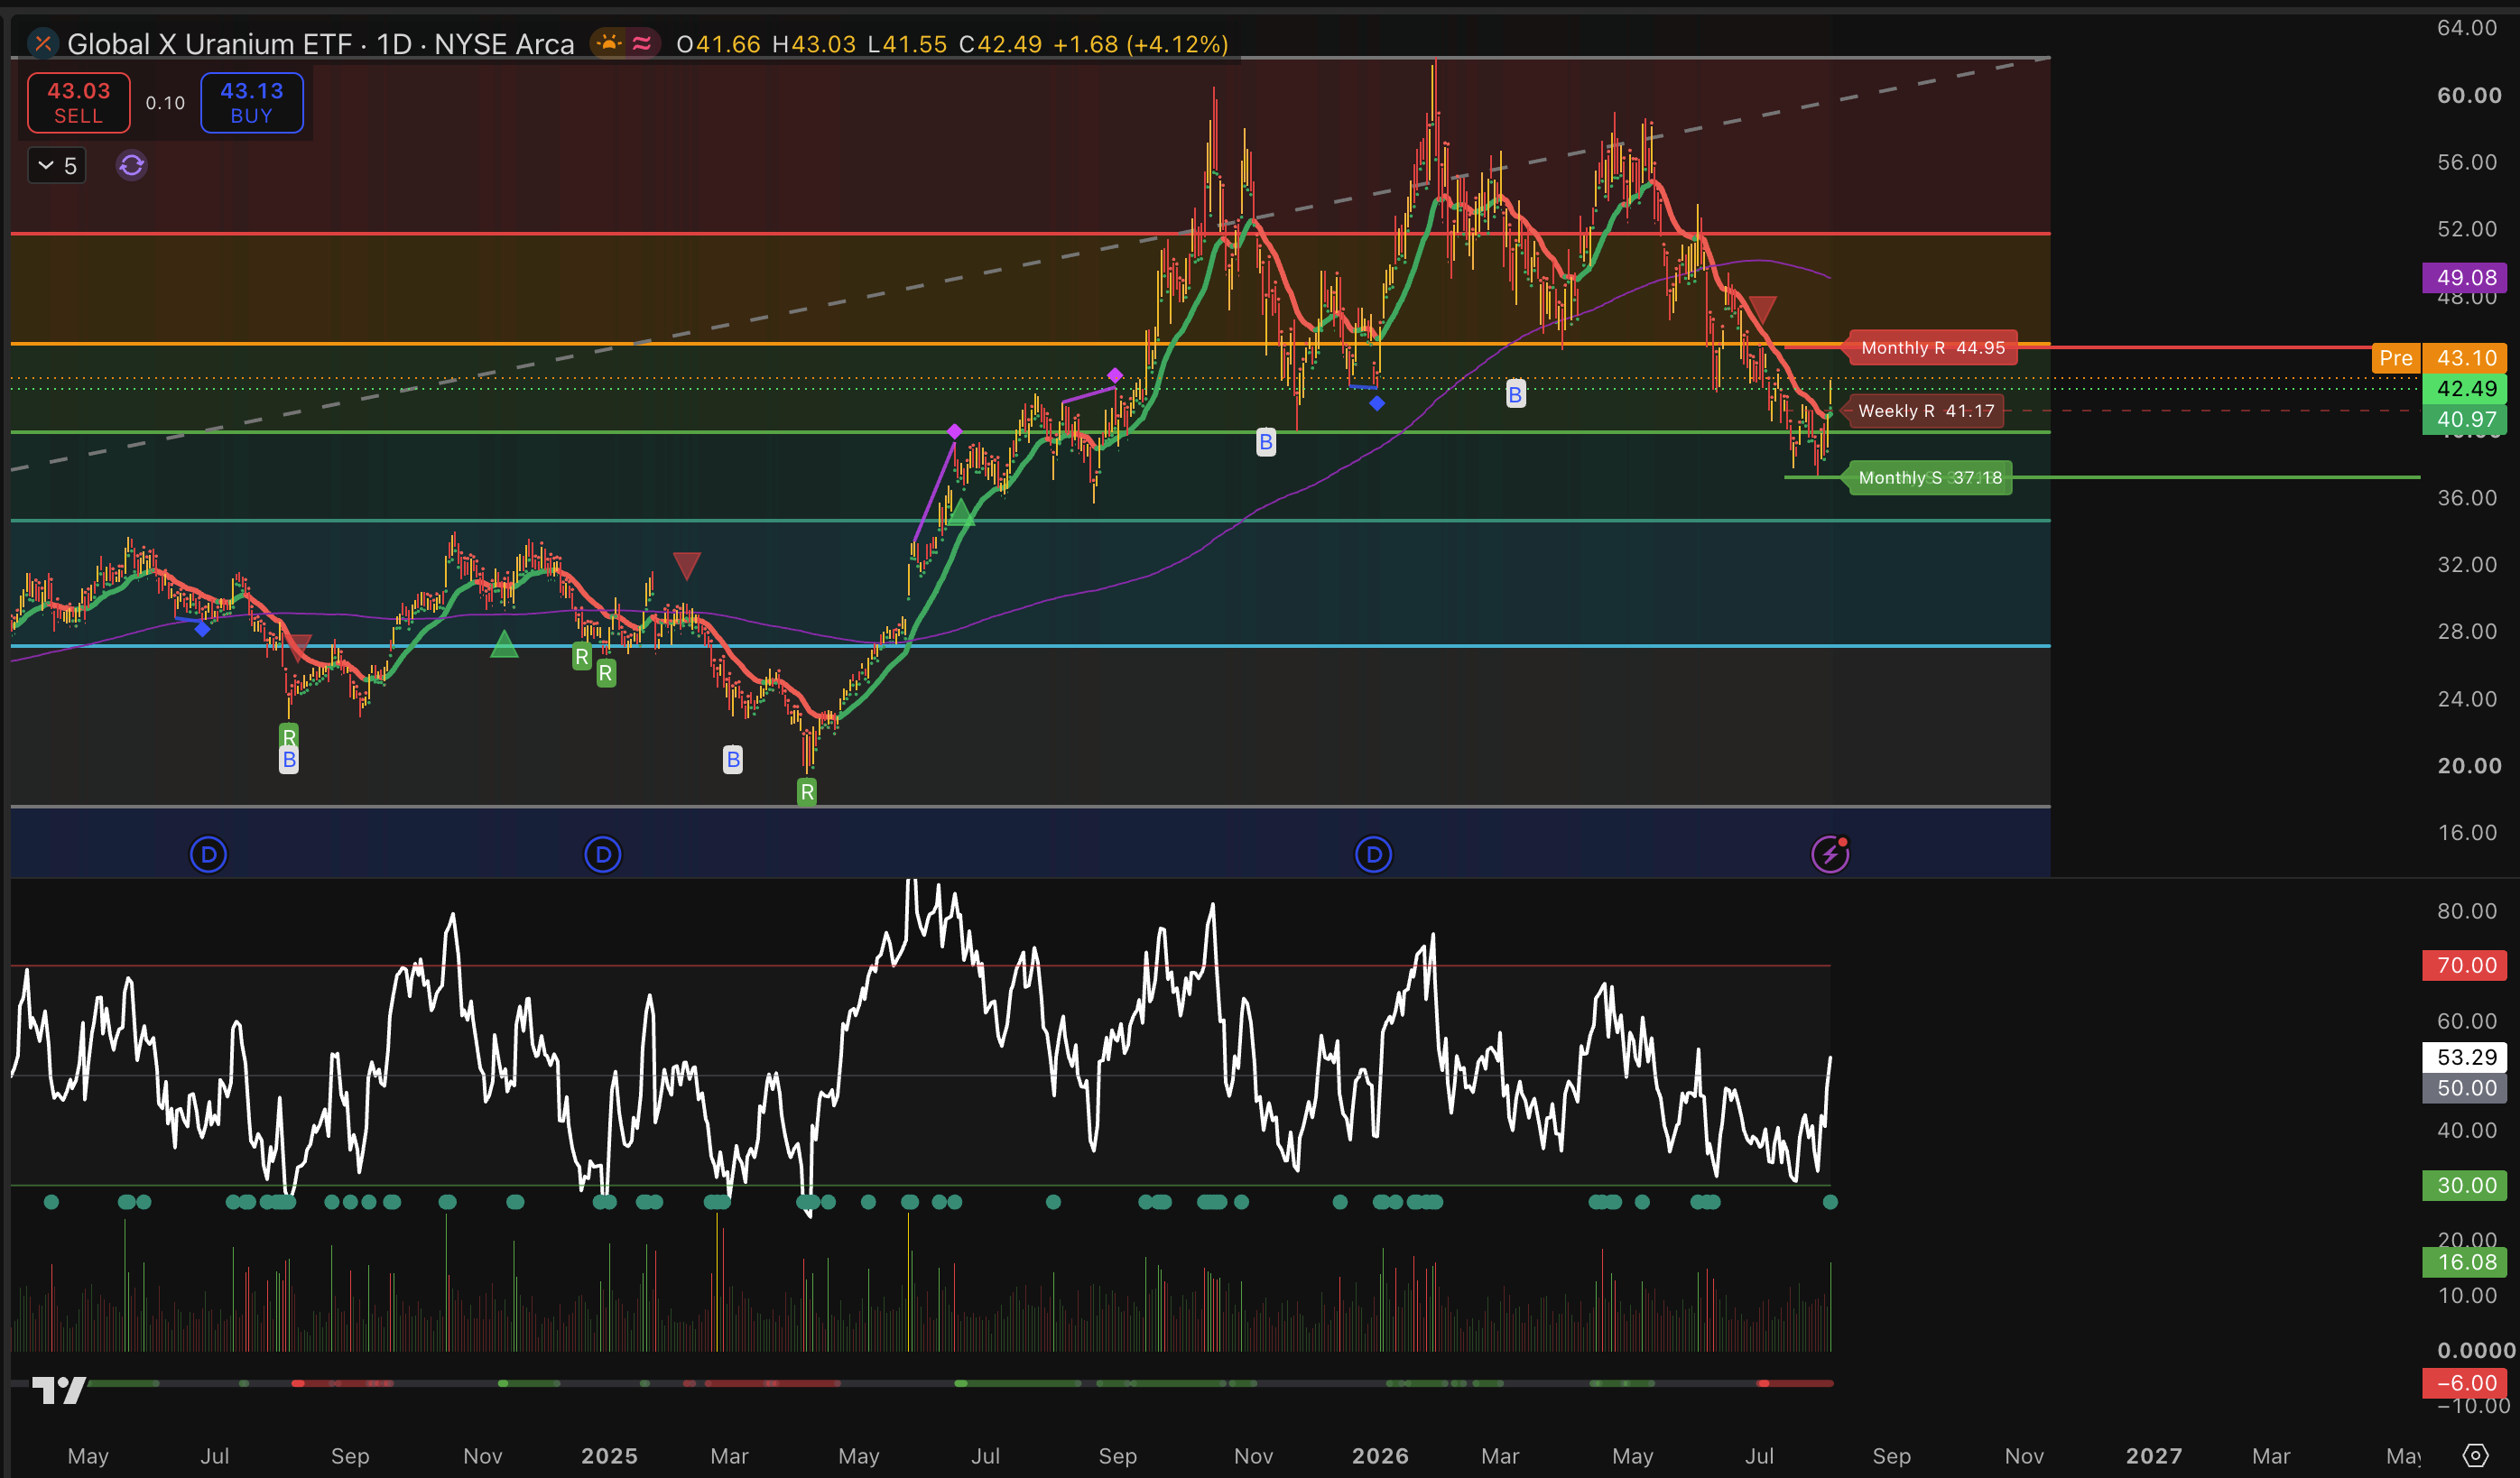Click the red -6.00 axis label

[x=2466, y=1383]
